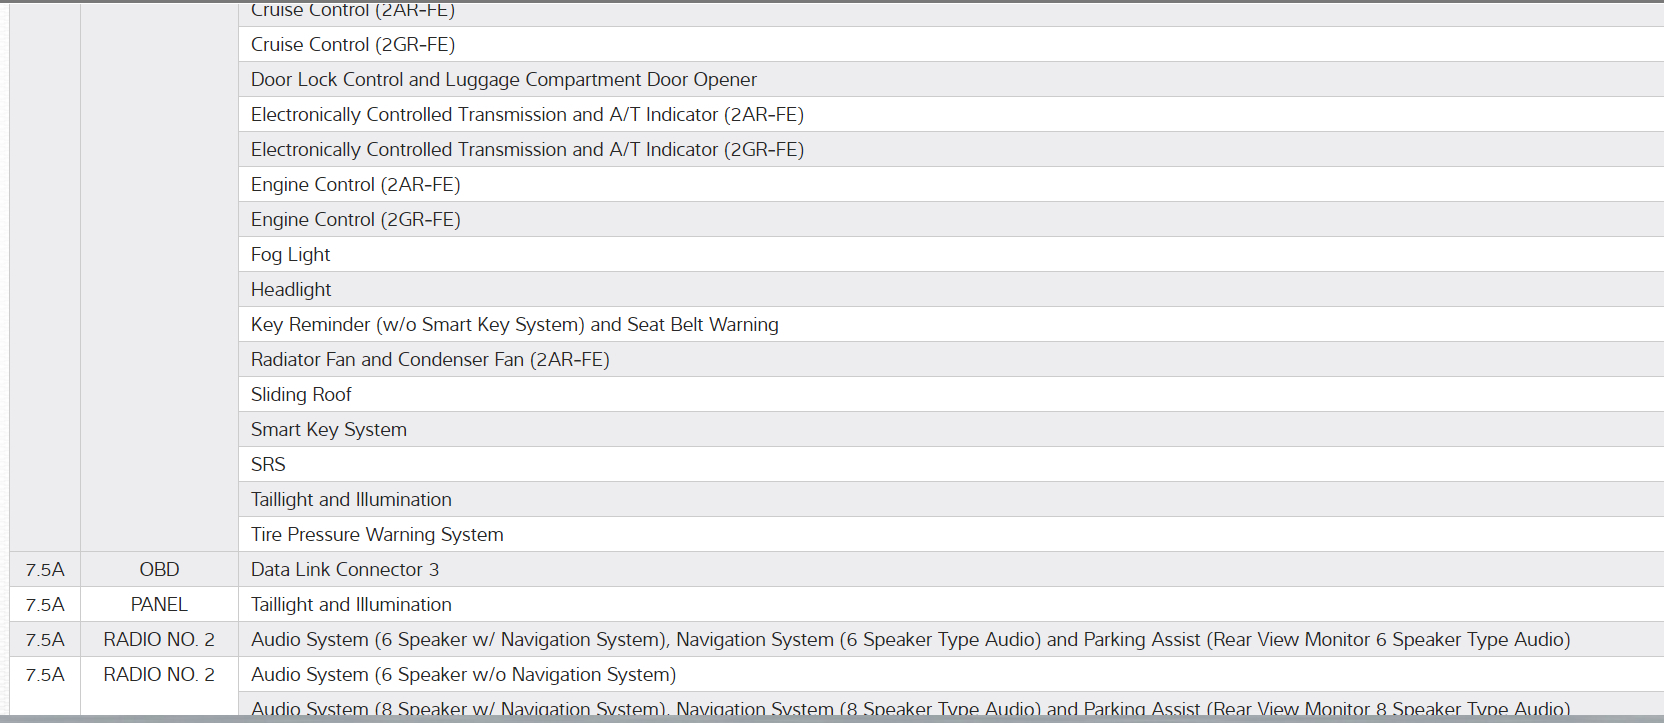Click the Cruise Control (2GR-FE) row
The width and height of the screenshot is (1664, 723).
353,45
